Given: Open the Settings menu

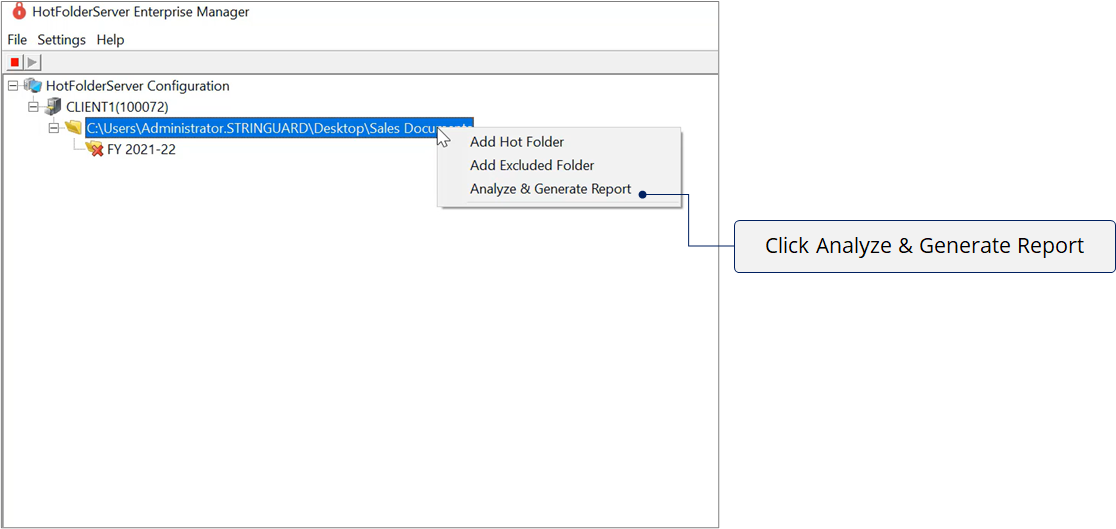Looking at the screenshot, I should coord(61,40).
